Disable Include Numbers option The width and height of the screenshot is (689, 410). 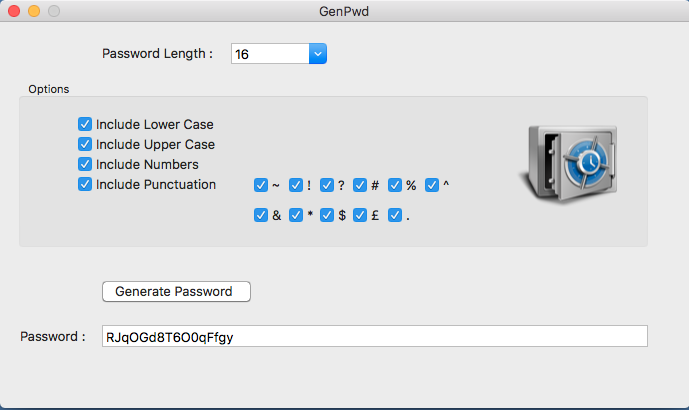tap(85, 164)
